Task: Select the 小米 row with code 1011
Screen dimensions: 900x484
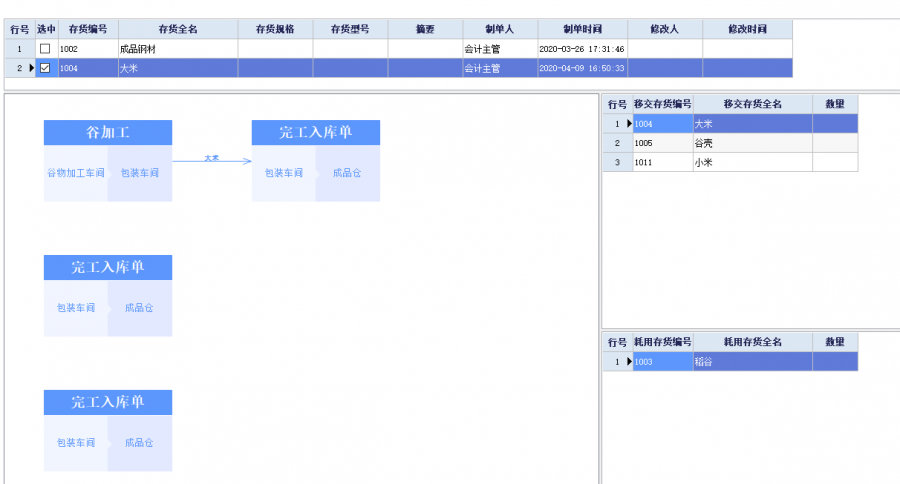Action: 750,162
